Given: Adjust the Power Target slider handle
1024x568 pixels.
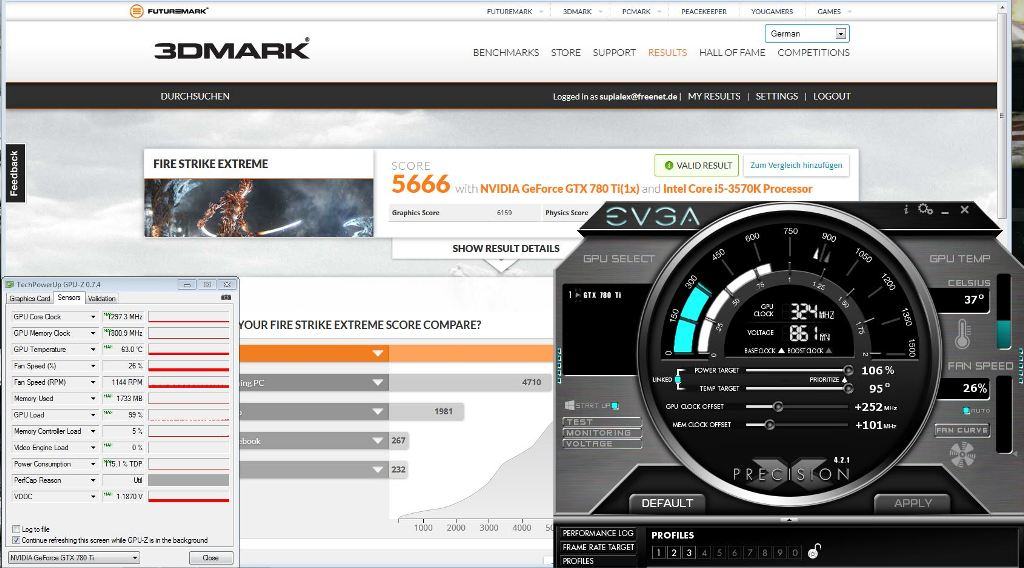Looking at the screenshot, I should (x=848, y=370).
